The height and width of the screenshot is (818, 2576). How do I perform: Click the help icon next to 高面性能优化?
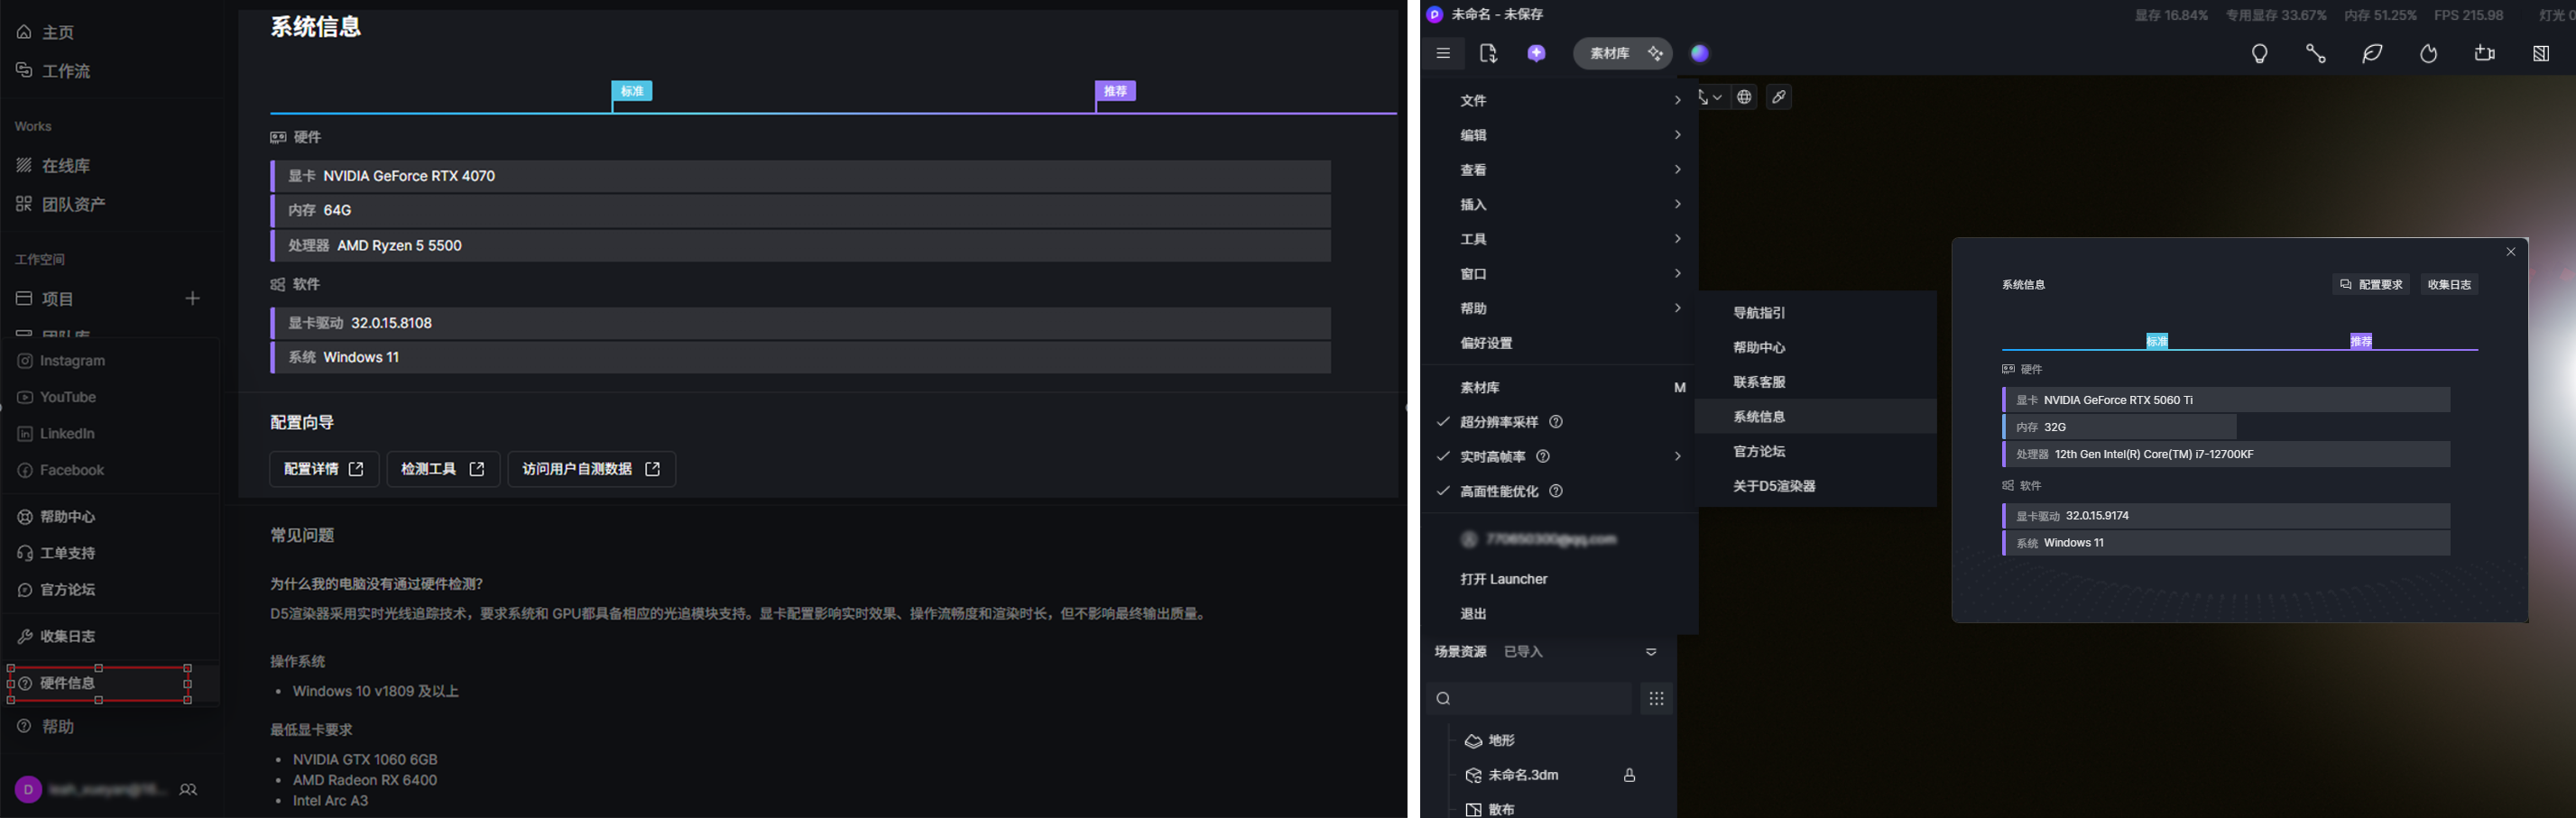click(x=1556, y=491)
